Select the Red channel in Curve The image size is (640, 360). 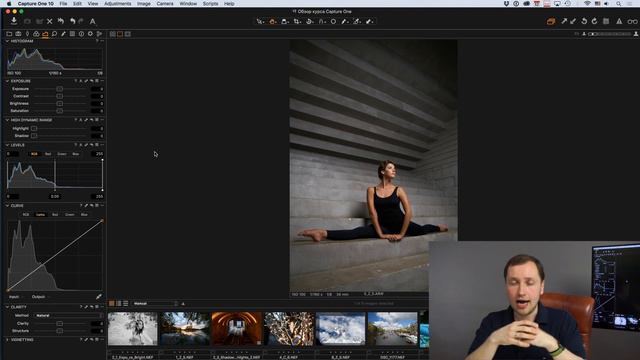[55, 214]
